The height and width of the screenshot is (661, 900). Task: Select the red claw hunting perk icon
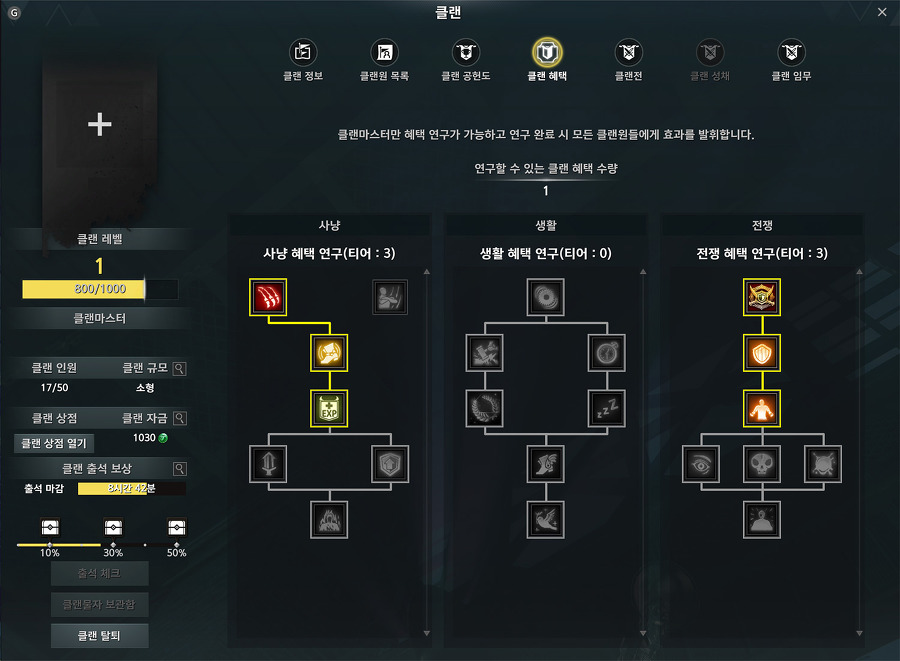click(x=268, y=297)
